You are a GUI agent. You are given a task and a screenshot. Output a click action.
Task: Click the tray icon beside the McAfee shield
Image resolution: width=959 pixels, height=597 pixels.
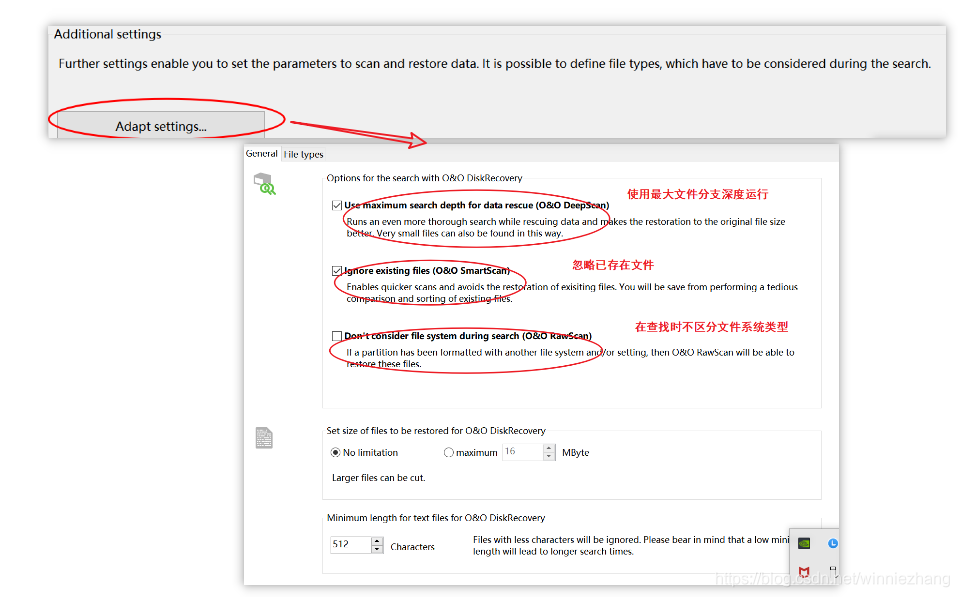pos(833,571)
